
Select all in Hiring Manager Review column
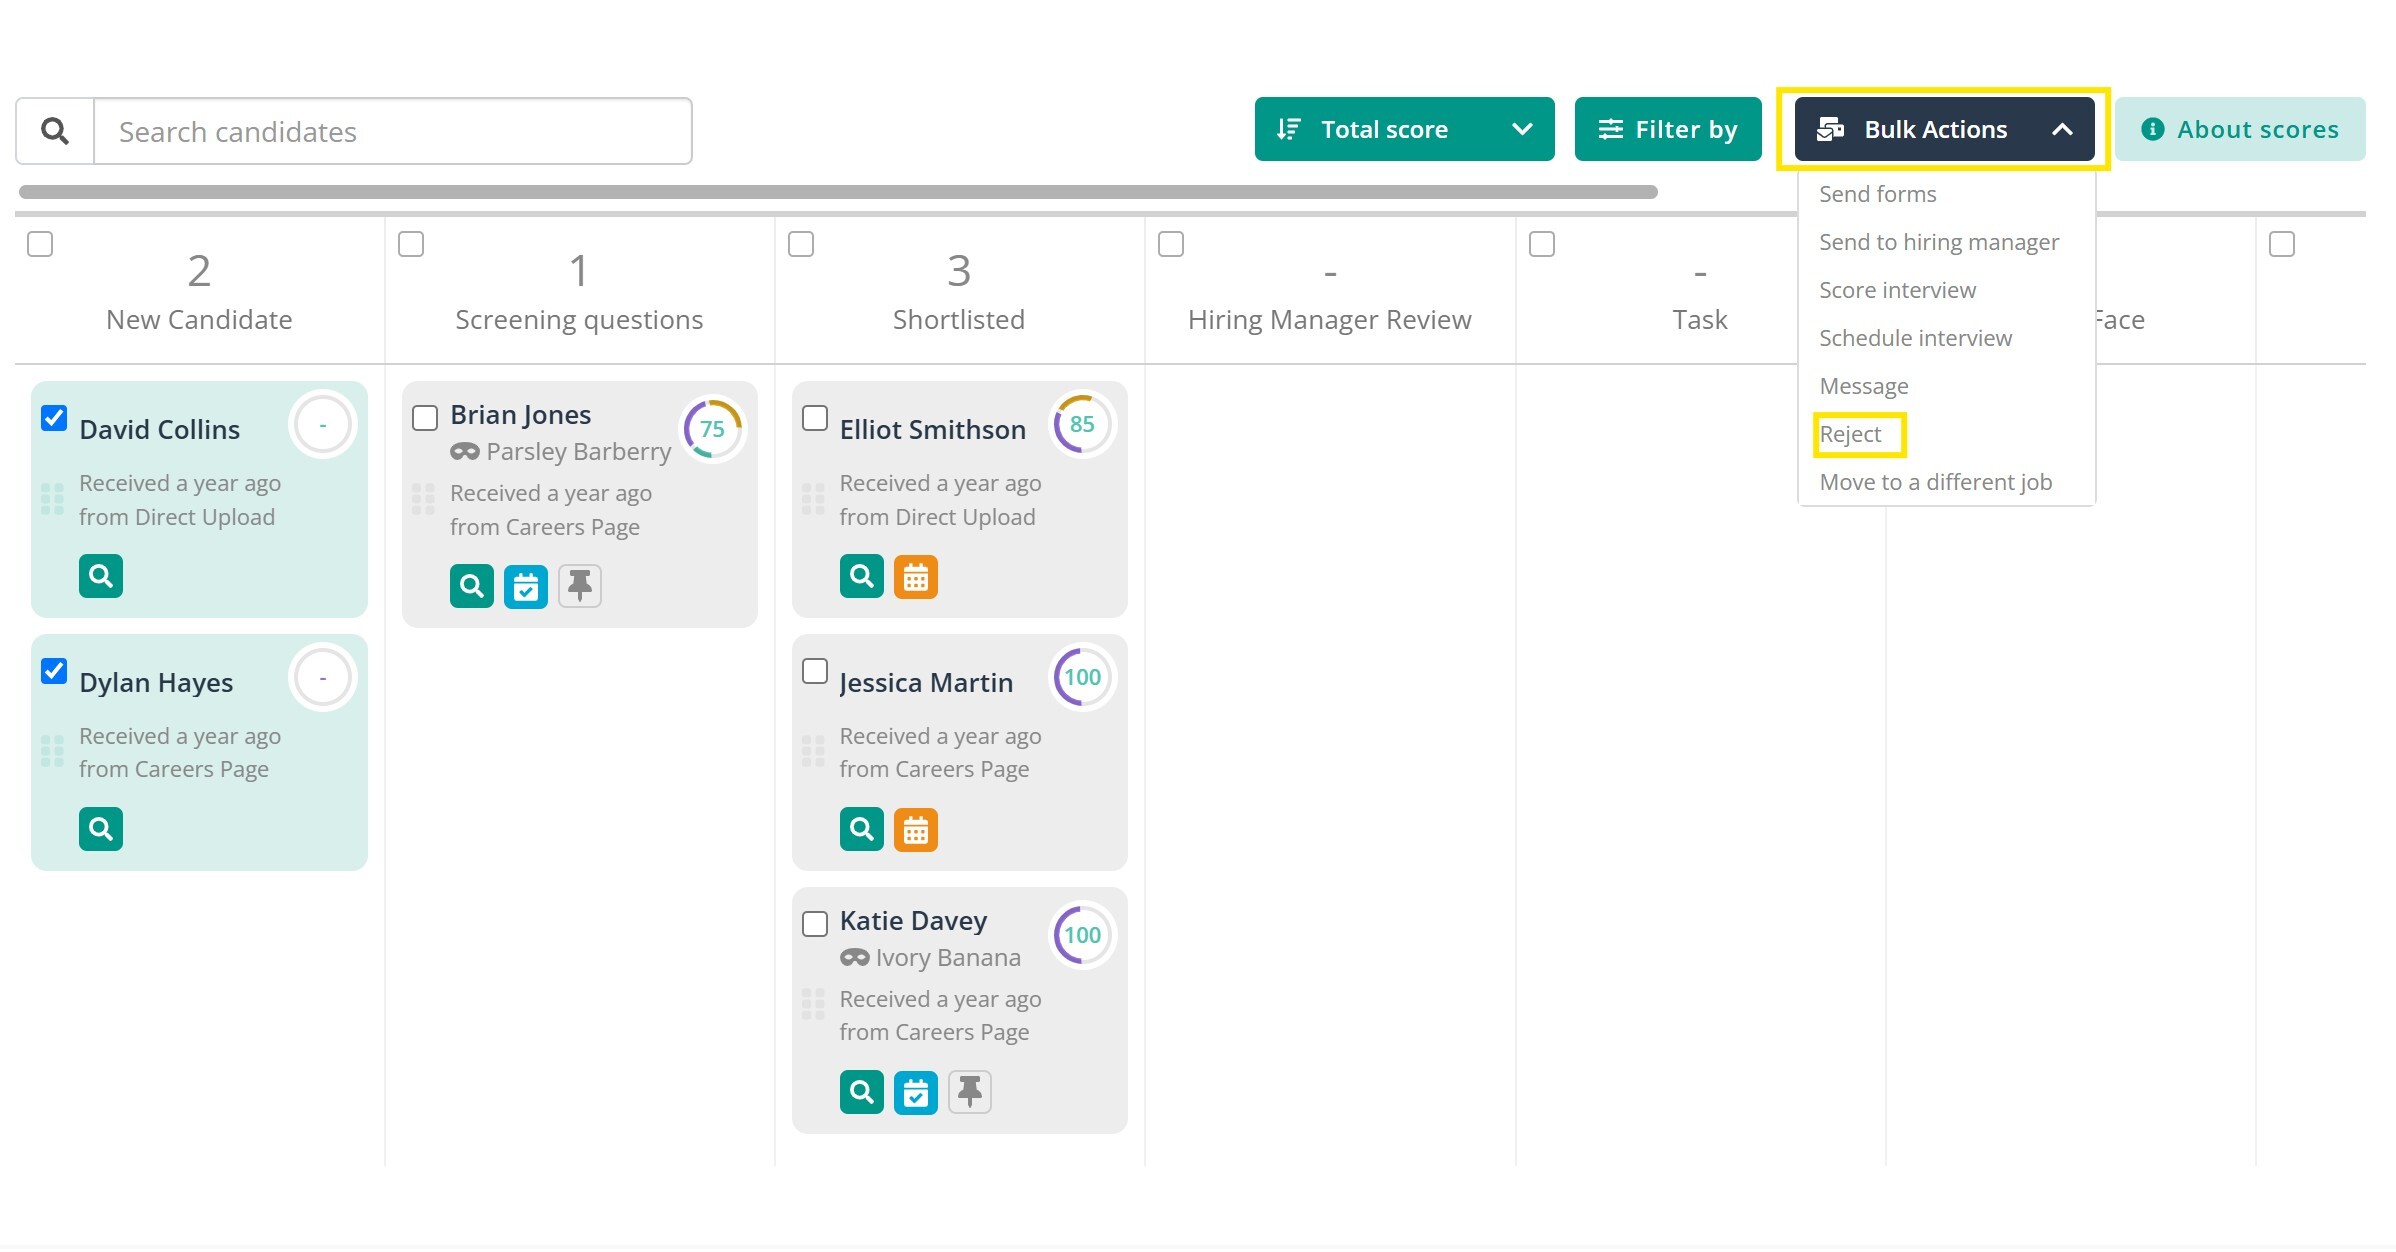coord(1171,244)
